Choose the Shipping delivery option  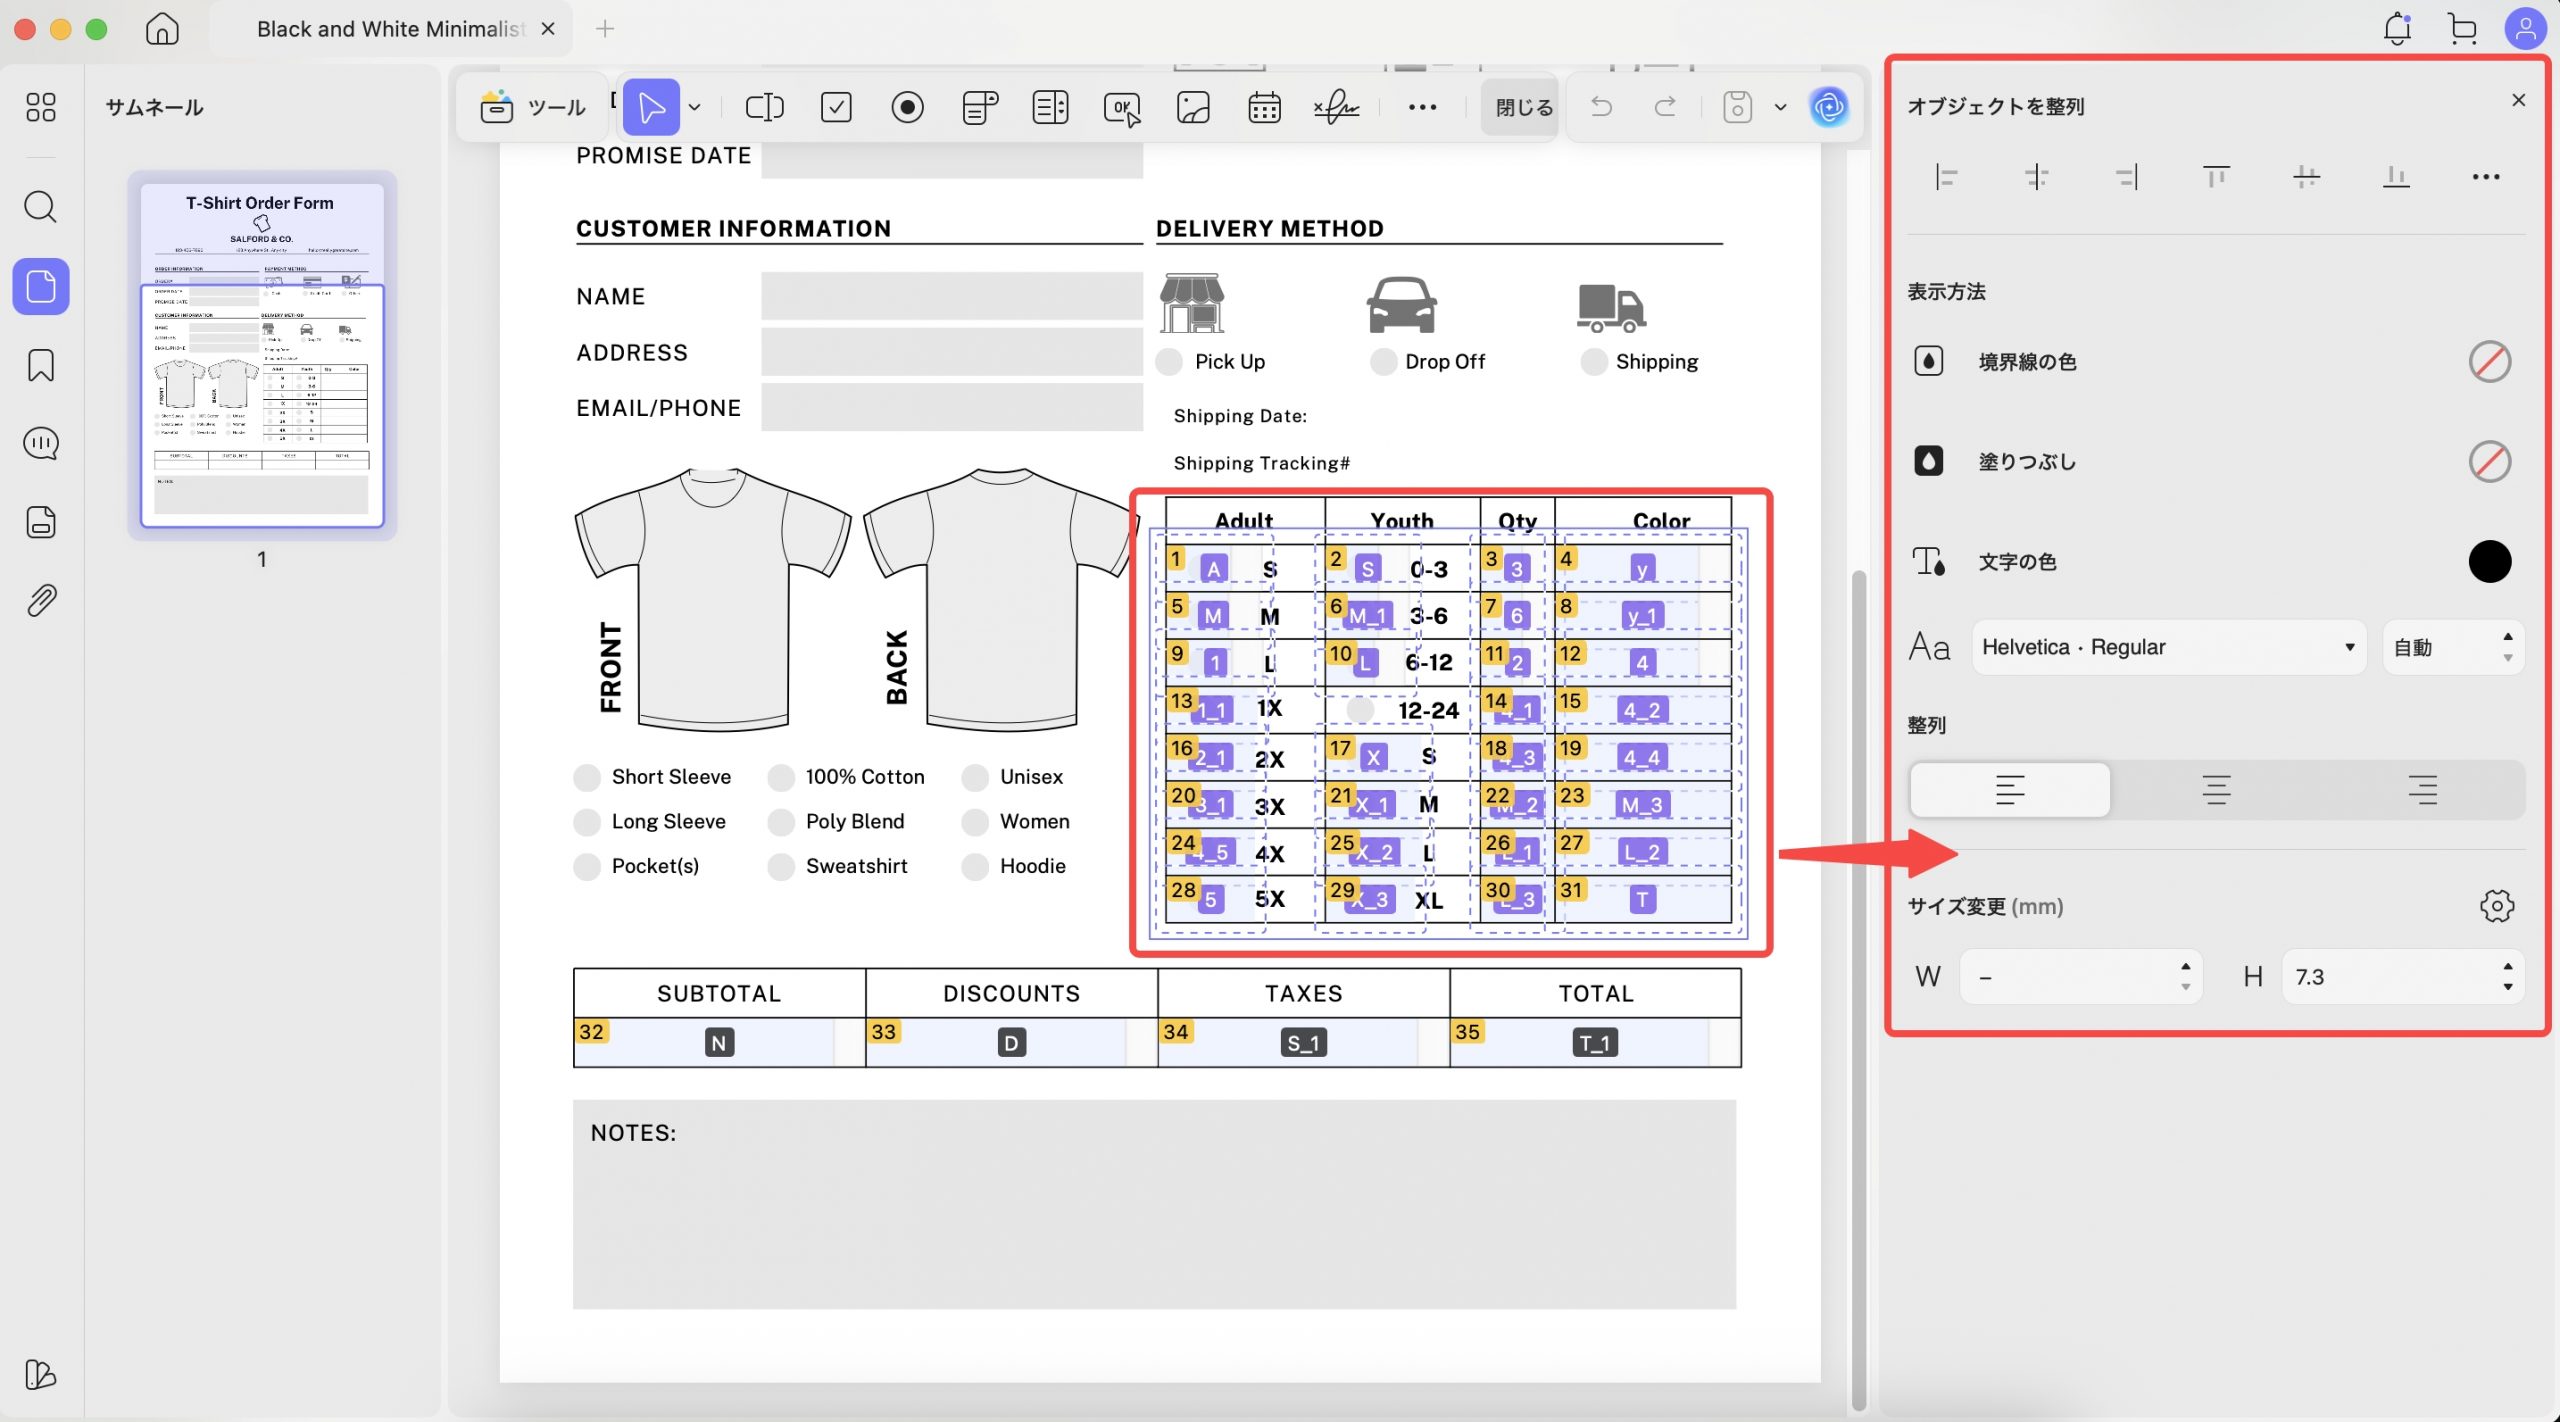[1594, 362]
